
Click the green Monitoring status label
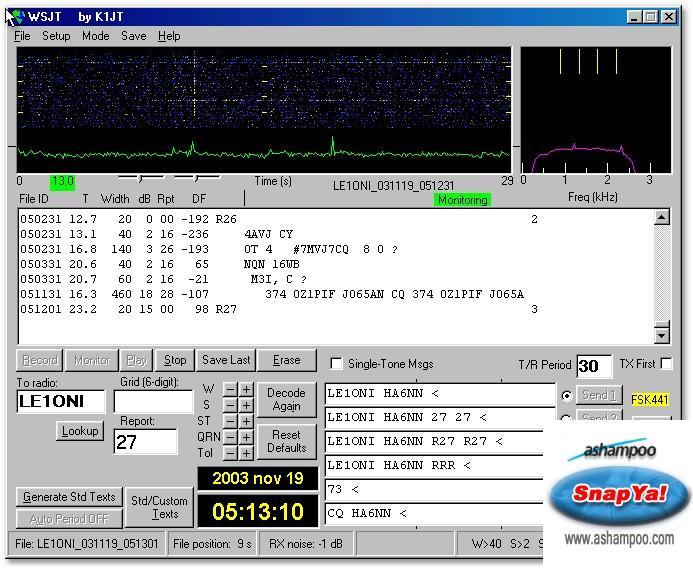click(x=462, y=200)
